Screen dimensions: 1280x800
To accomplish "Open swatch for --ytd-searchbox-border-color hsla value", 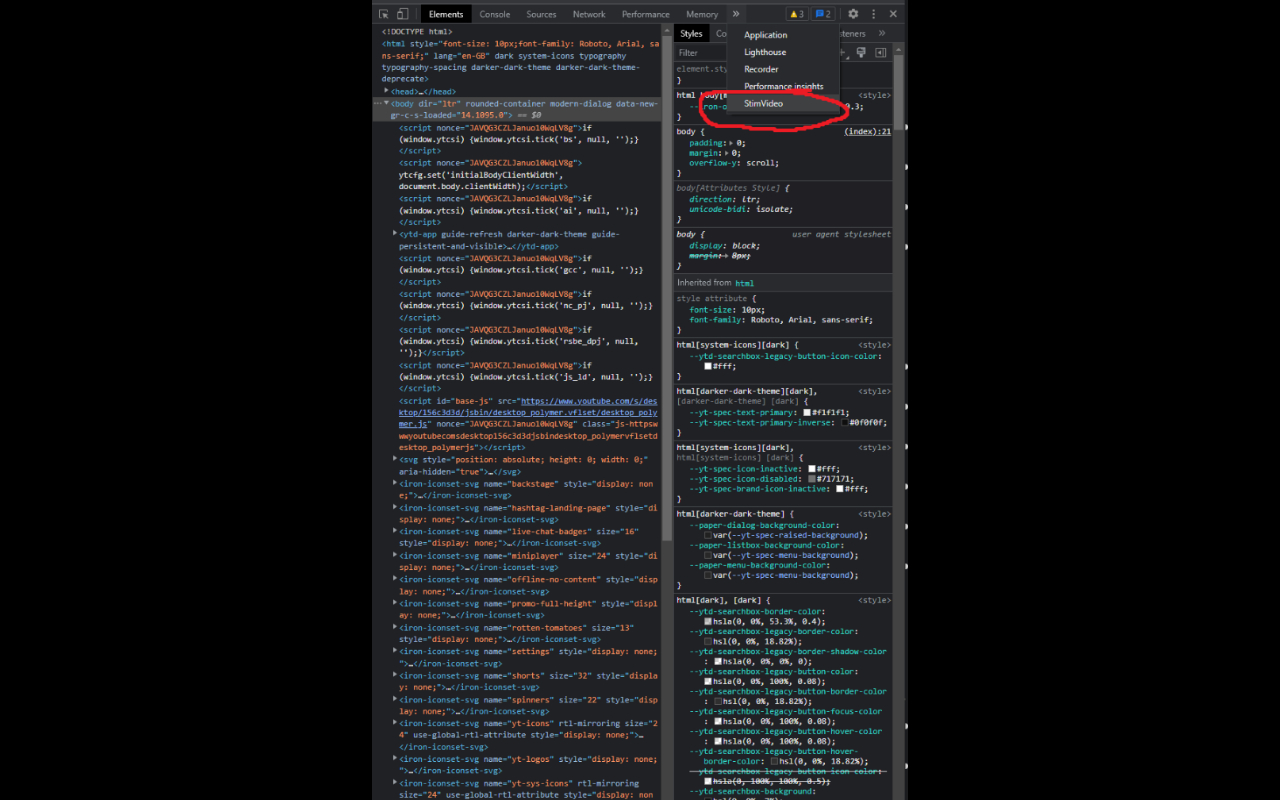I will point(708,621).
